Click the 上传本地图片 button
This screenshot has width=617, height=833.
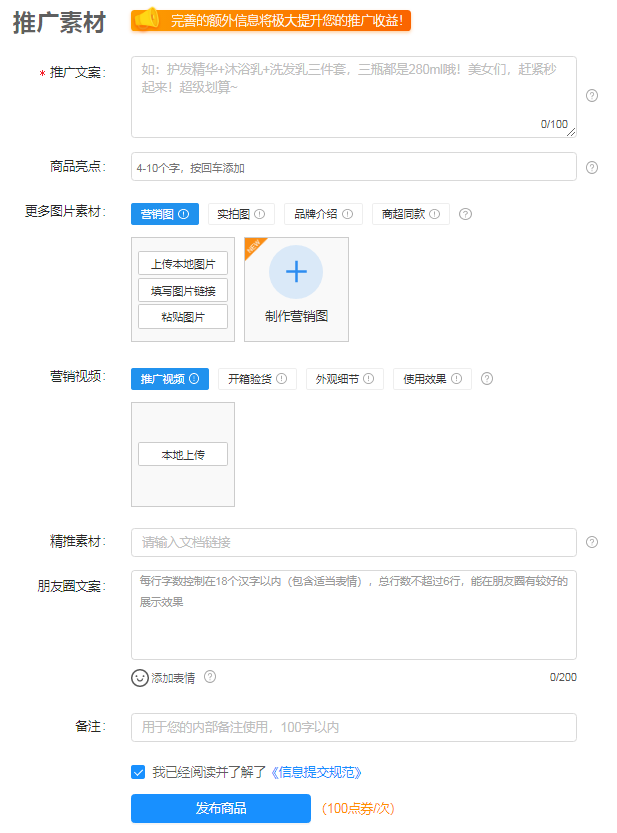[x=183, y=264]
